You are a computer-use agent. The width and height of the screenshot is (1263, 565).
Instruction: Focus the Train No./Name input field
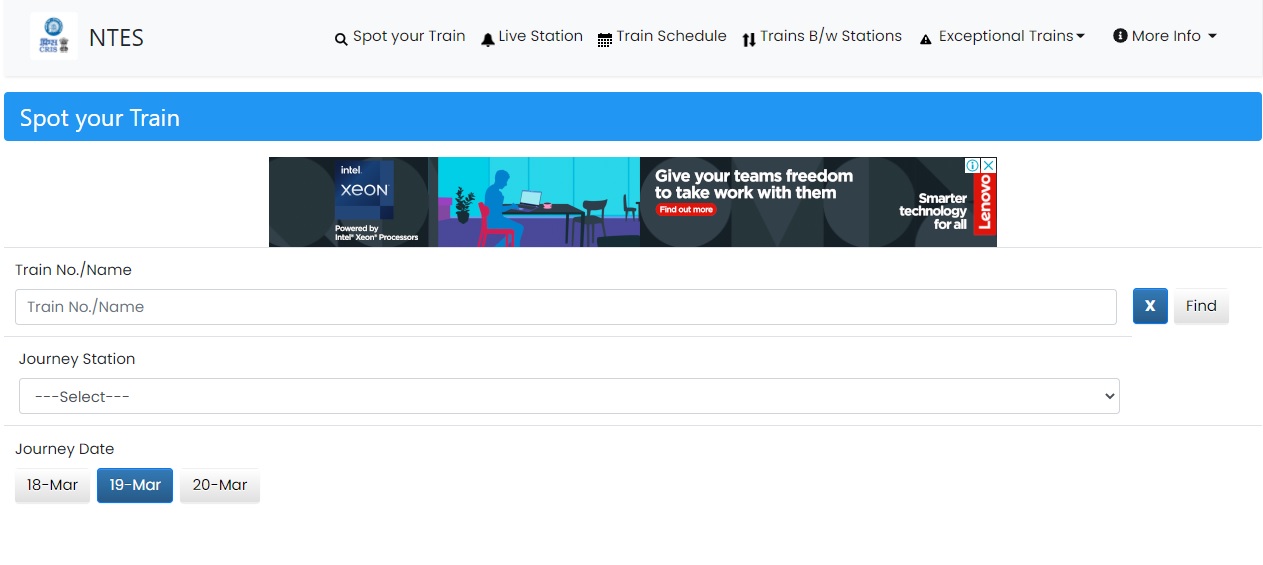(x=565, y=307)
